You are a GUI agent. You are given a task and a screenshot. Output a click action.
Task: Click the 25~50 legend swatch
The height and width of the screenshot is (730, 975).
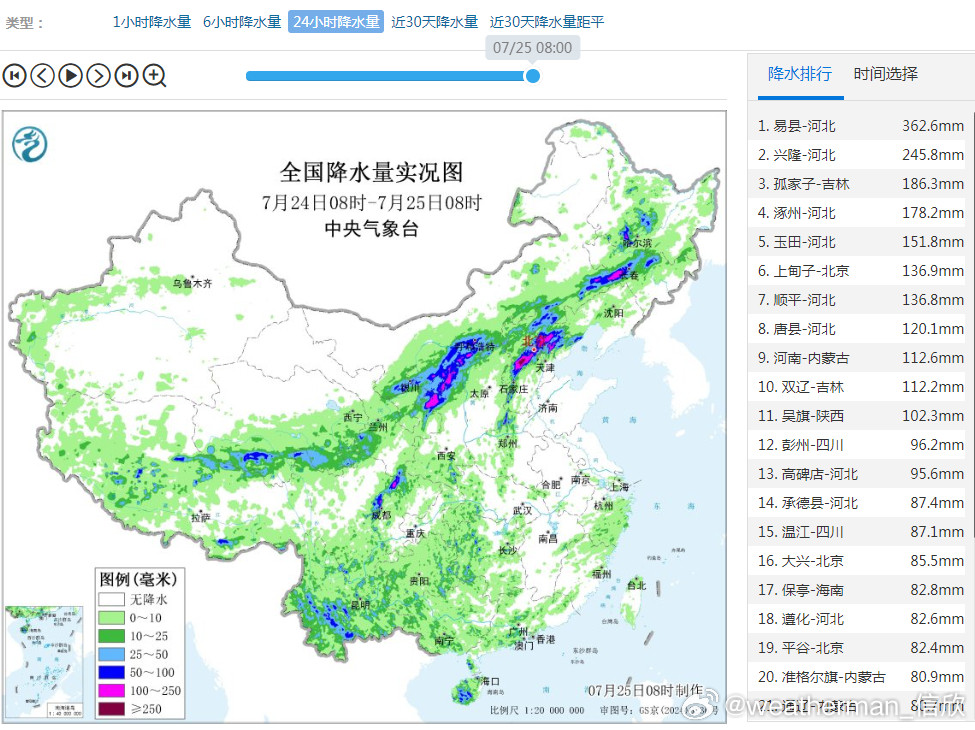pyautogui.click(x=111, y=654)
